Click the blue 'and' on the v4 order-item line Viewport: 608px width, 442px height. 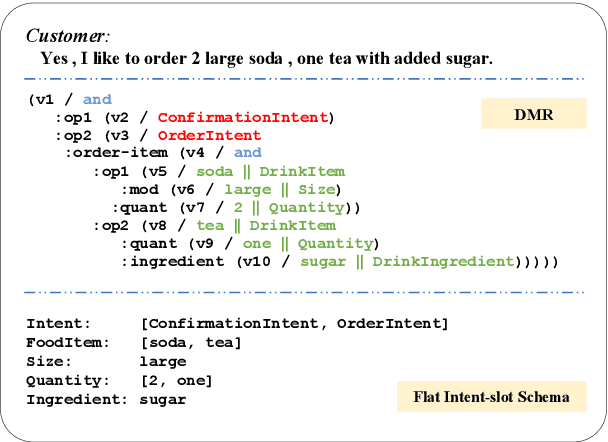(x=247, y=153)
